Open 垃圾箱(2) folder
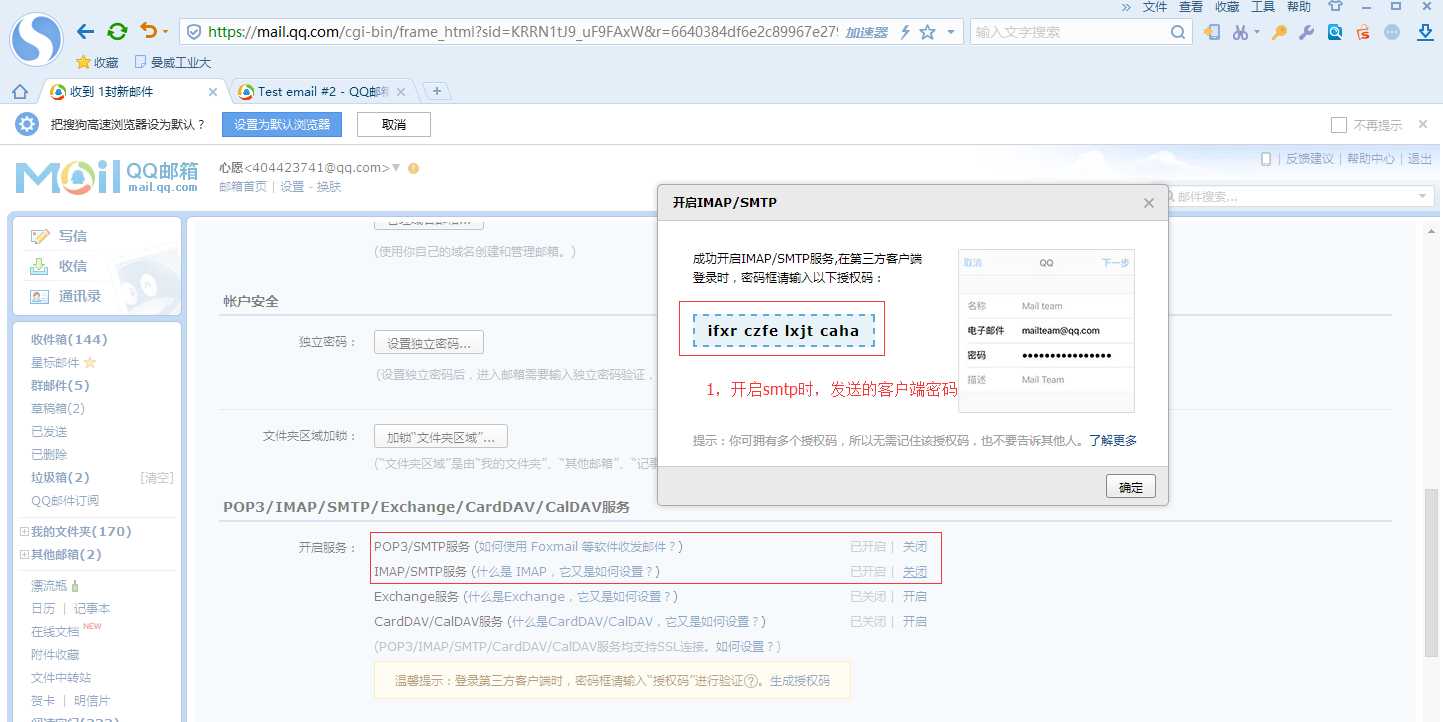The image size is (1443, 722). click(x=60, y=478)
